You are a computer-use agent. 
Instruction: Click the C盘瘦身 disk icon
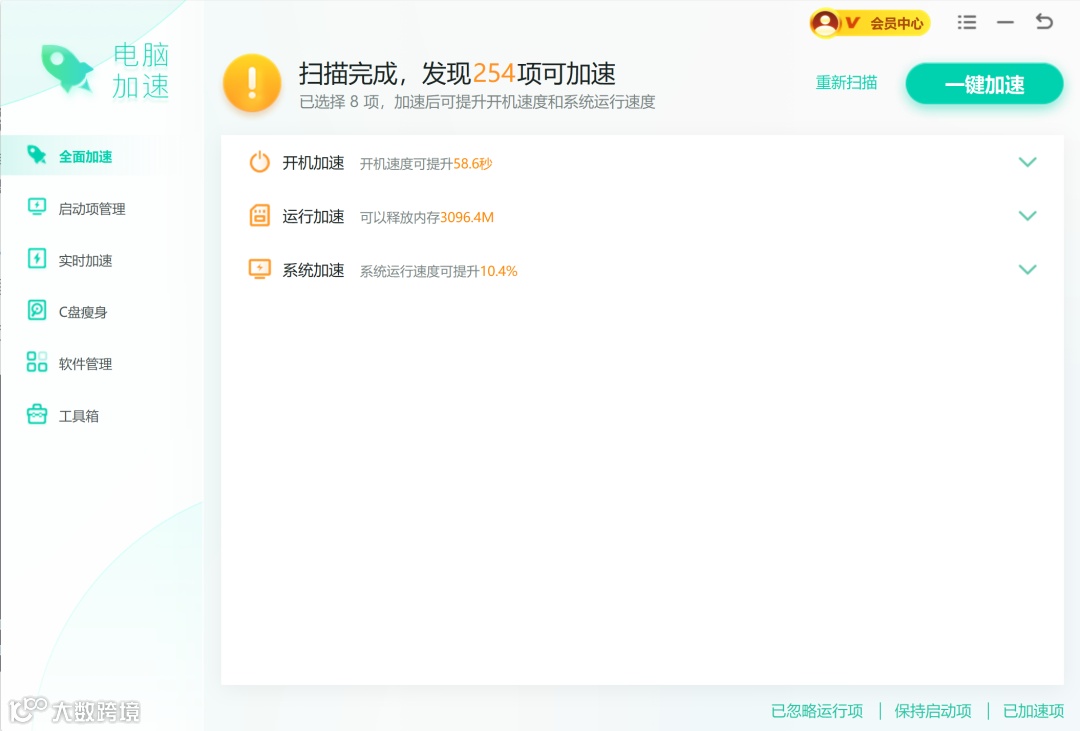pos(37,310)
